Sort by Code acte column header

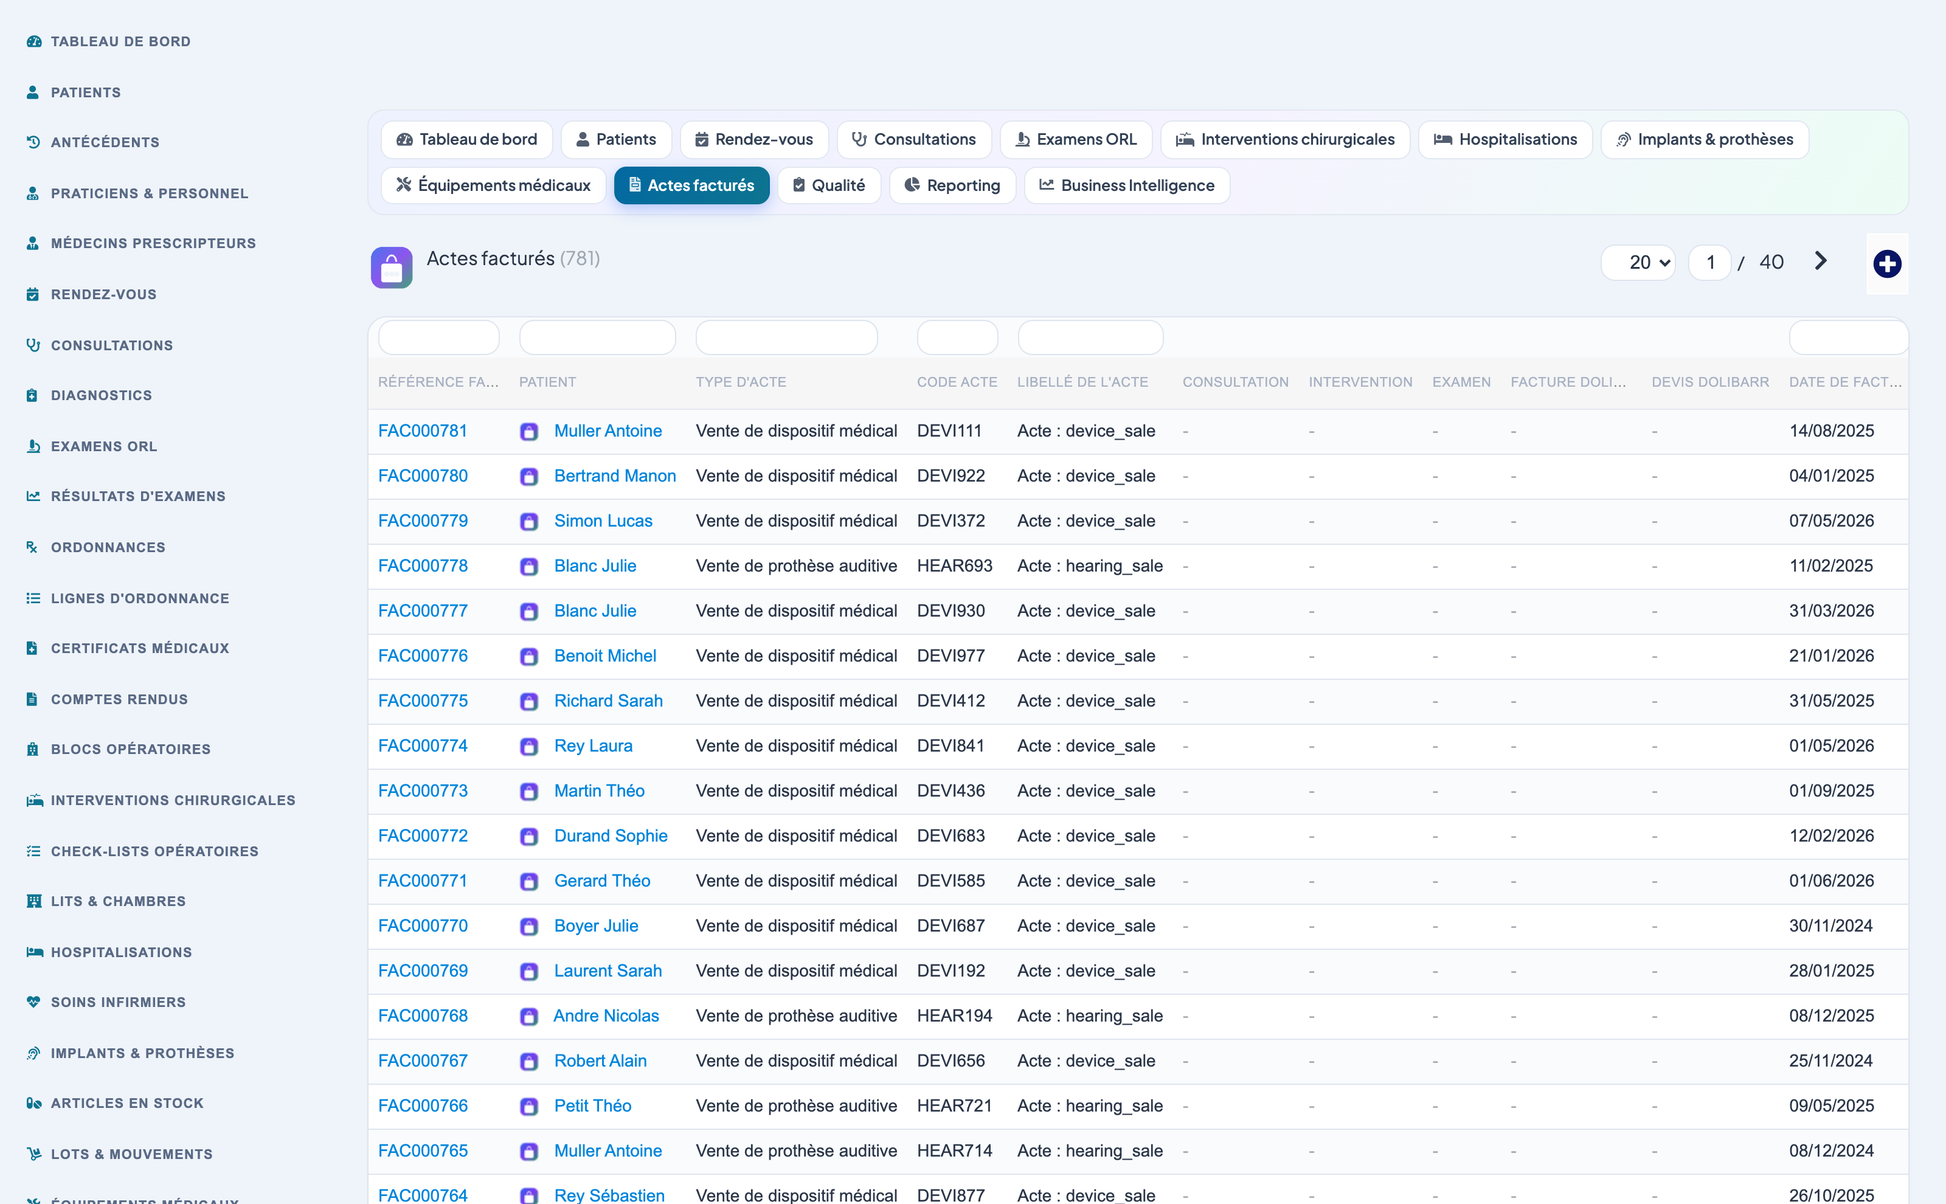(x=957, y=382)
